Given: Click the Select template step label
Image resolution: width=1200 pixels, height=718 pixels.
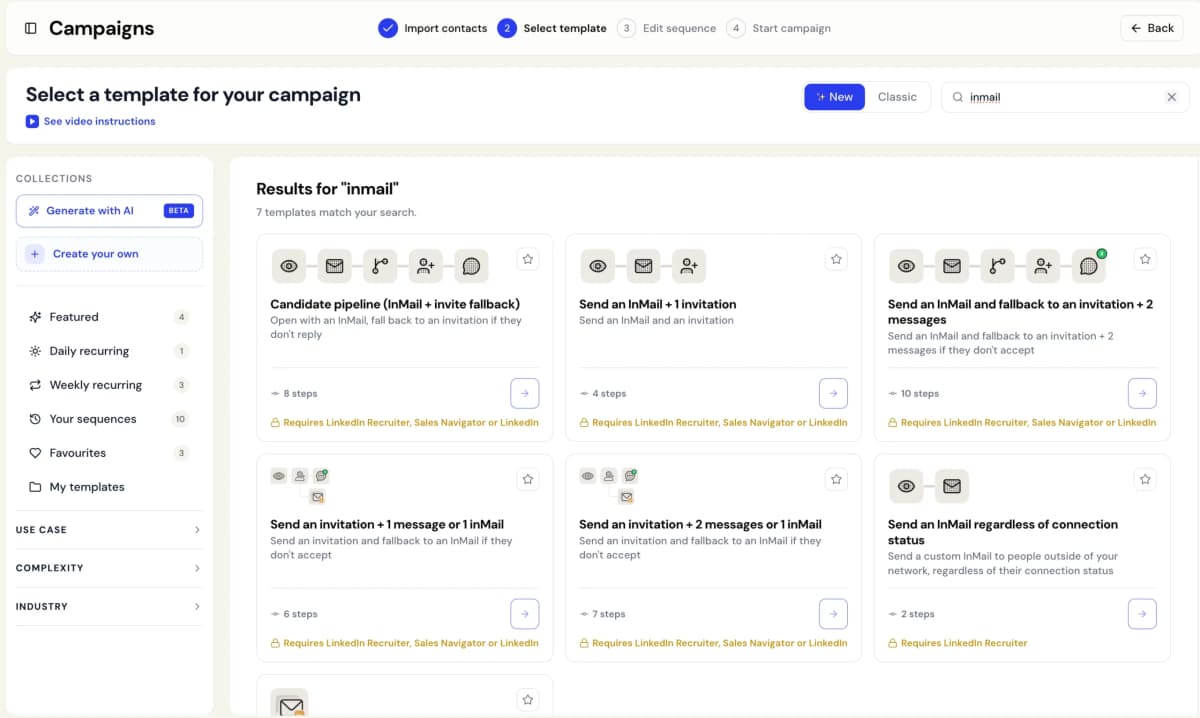Looking at the screenshot, I should pos(565,28).
